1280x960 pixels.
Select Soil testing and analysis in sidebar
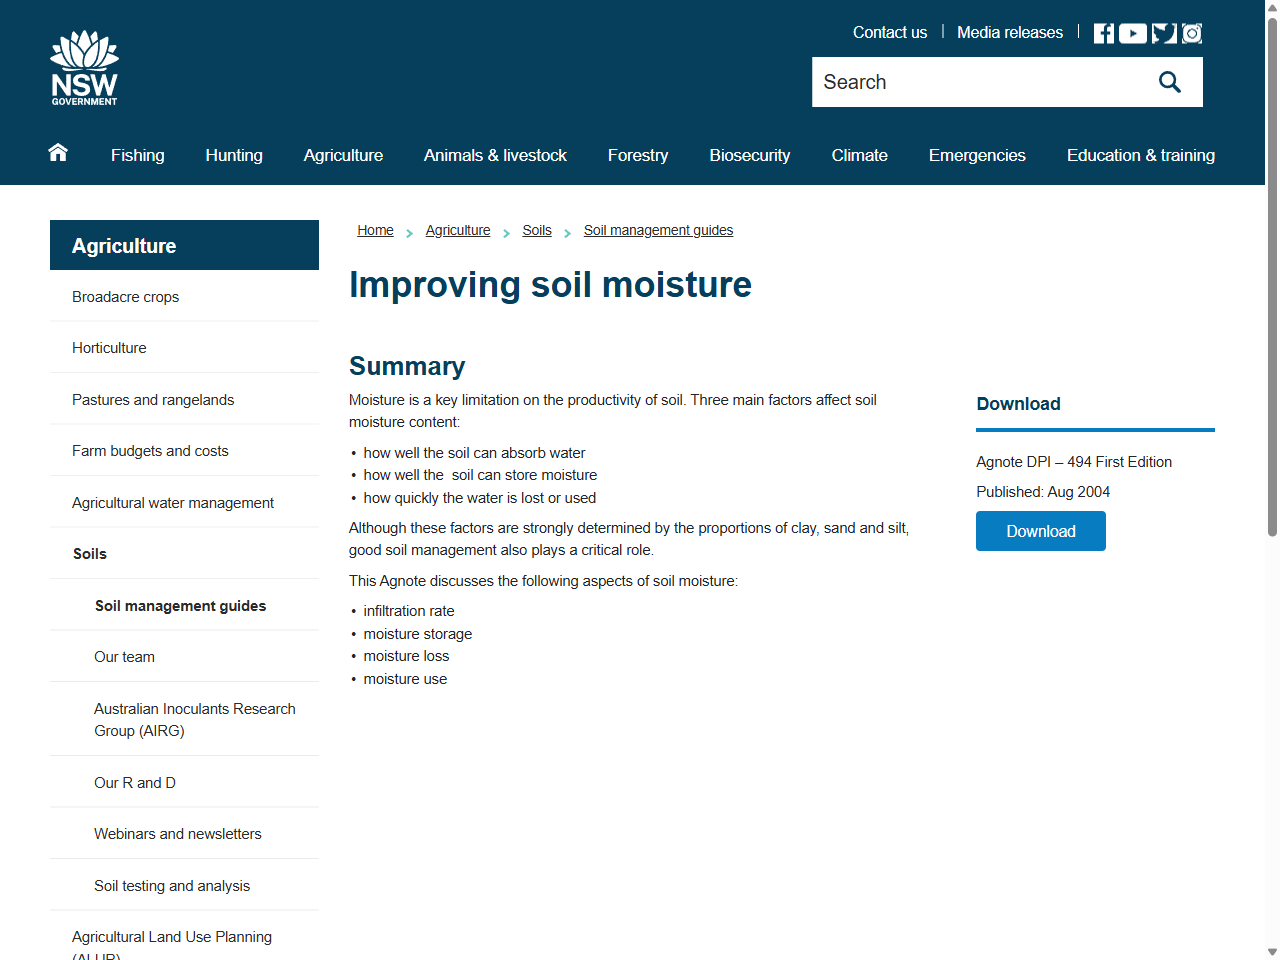tap(172, 885)
